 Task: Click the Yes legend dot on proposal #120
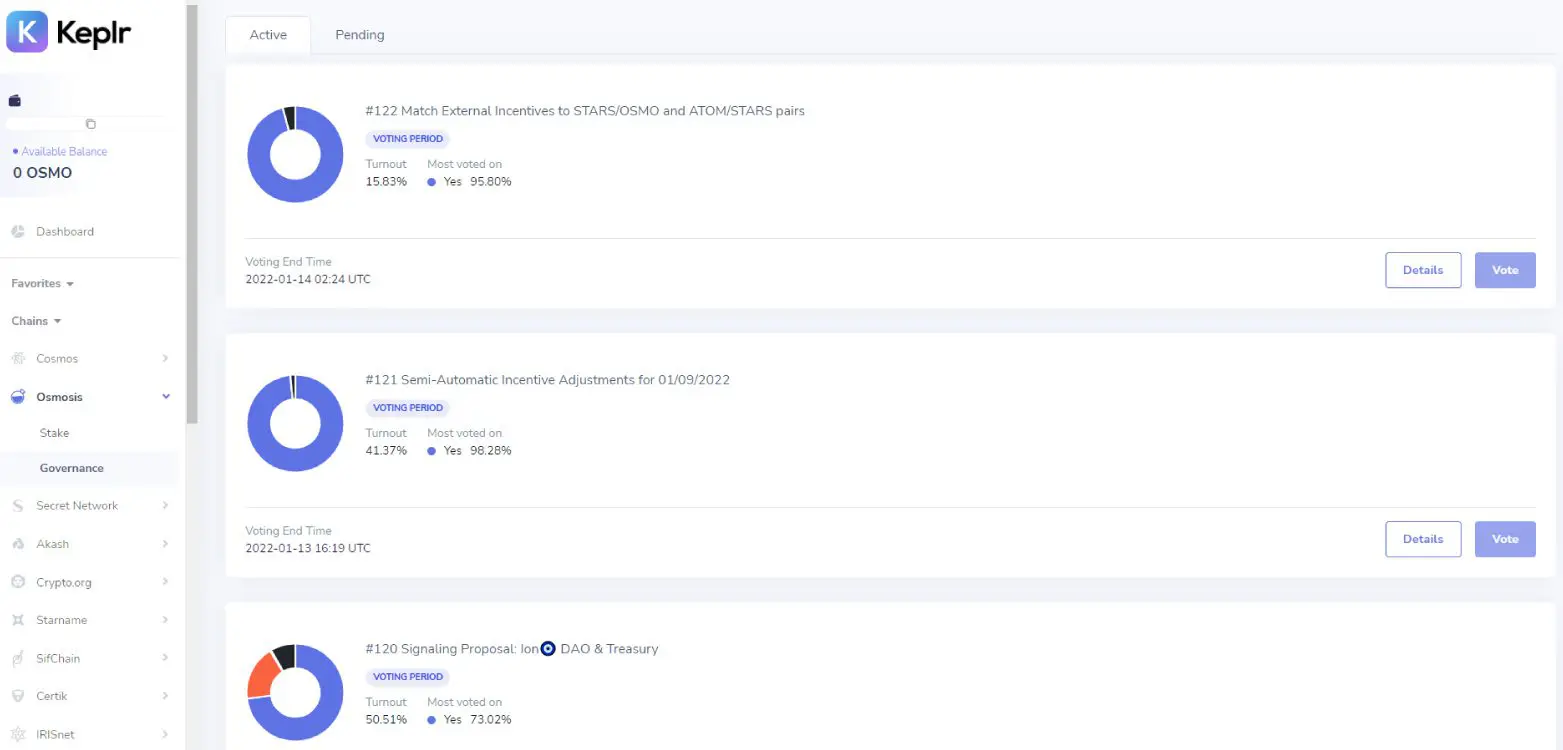431,720
